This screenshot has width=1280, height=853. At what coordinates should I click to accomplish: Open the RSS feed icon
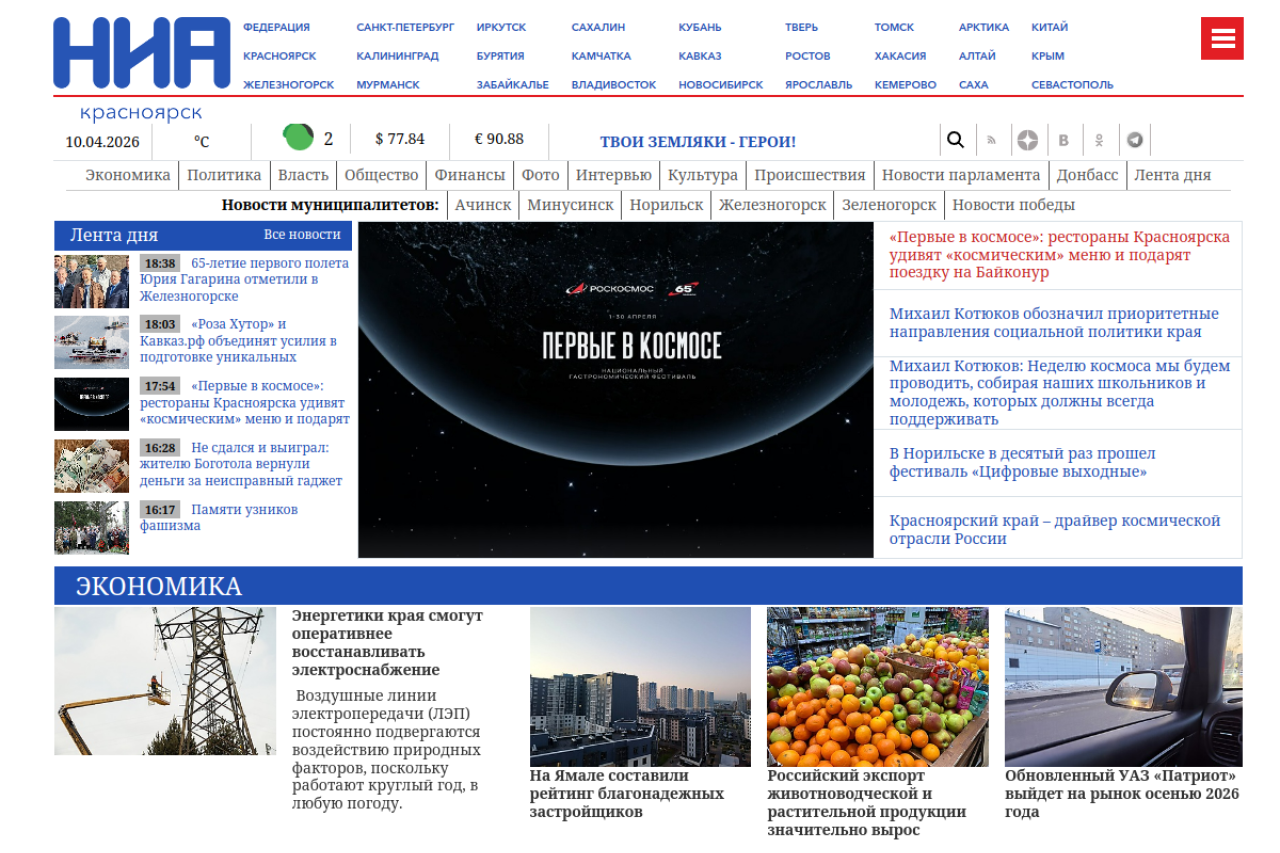point(992,140)
